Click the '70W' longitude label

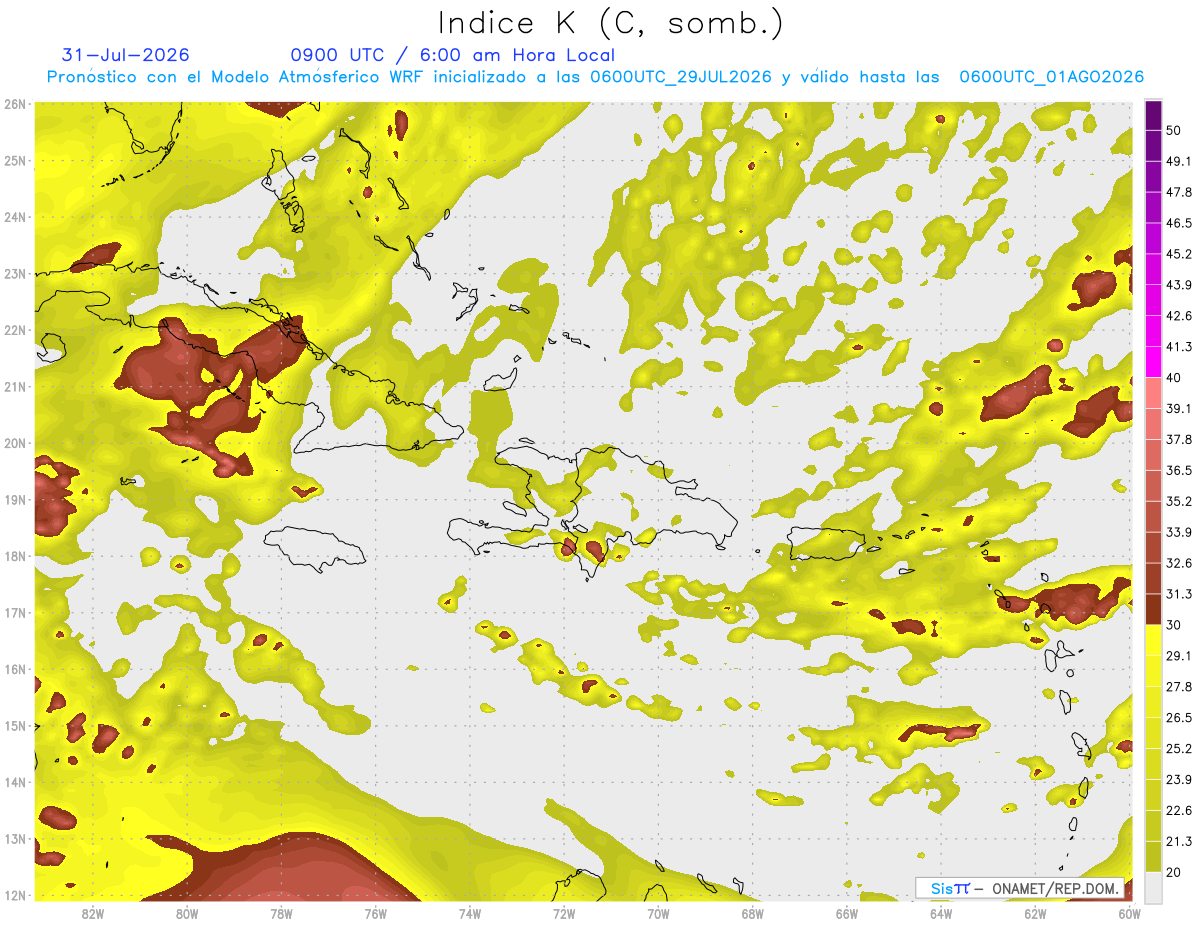[658, 913]
